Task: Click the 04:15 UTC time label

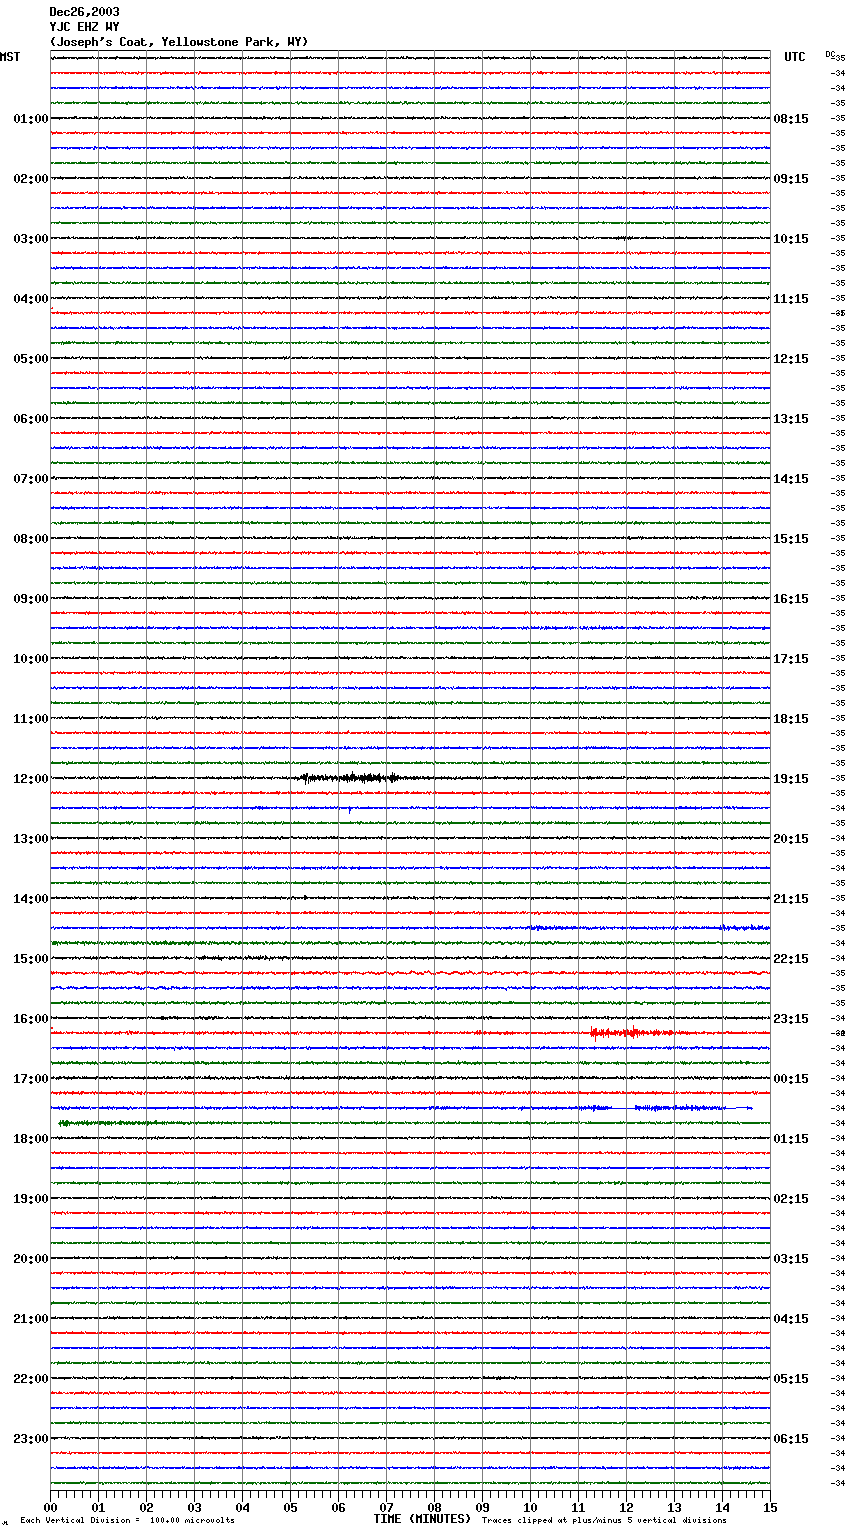Action: [791, 1319]
